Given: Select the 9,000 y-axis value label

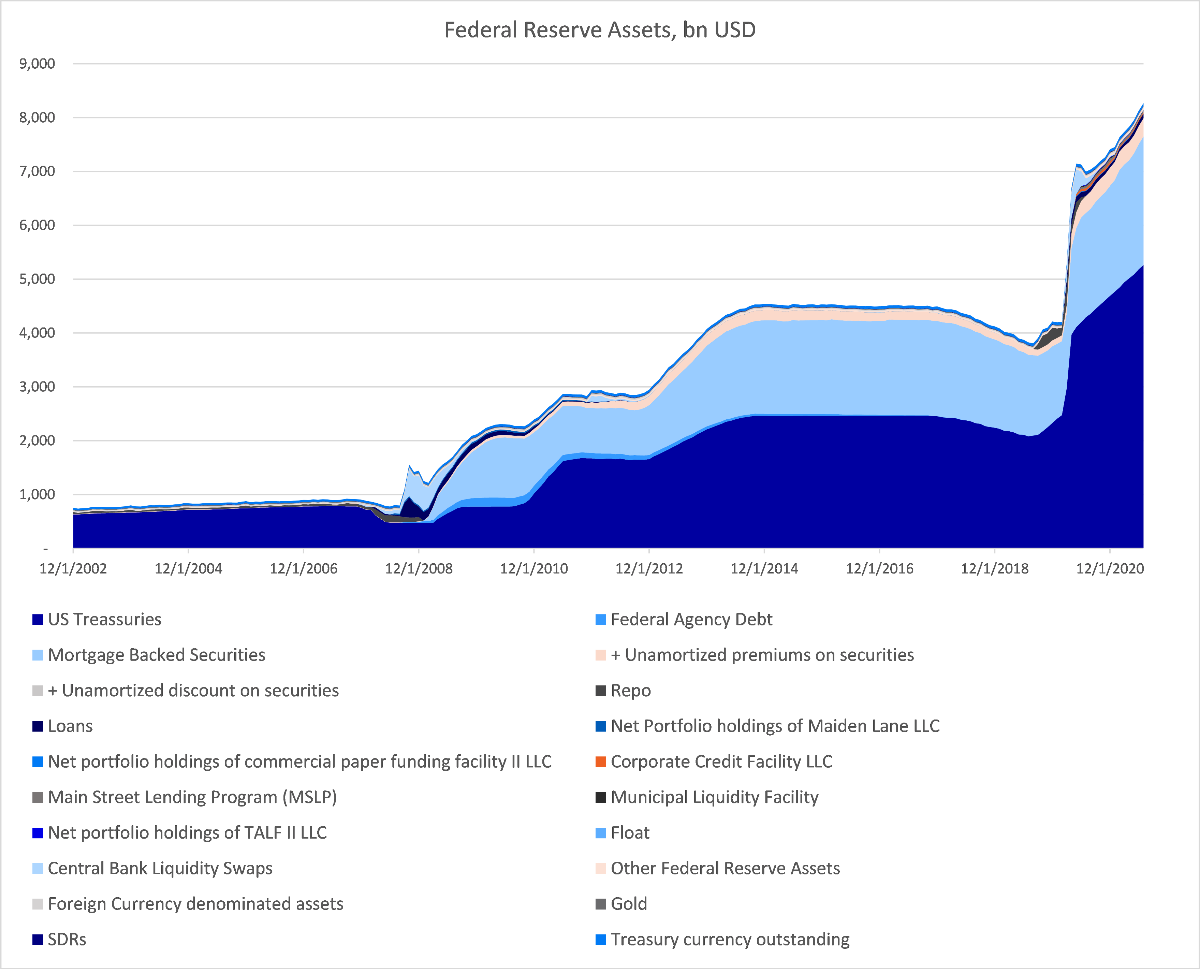Looking at the screenshot, I should [x=37, y=64].
